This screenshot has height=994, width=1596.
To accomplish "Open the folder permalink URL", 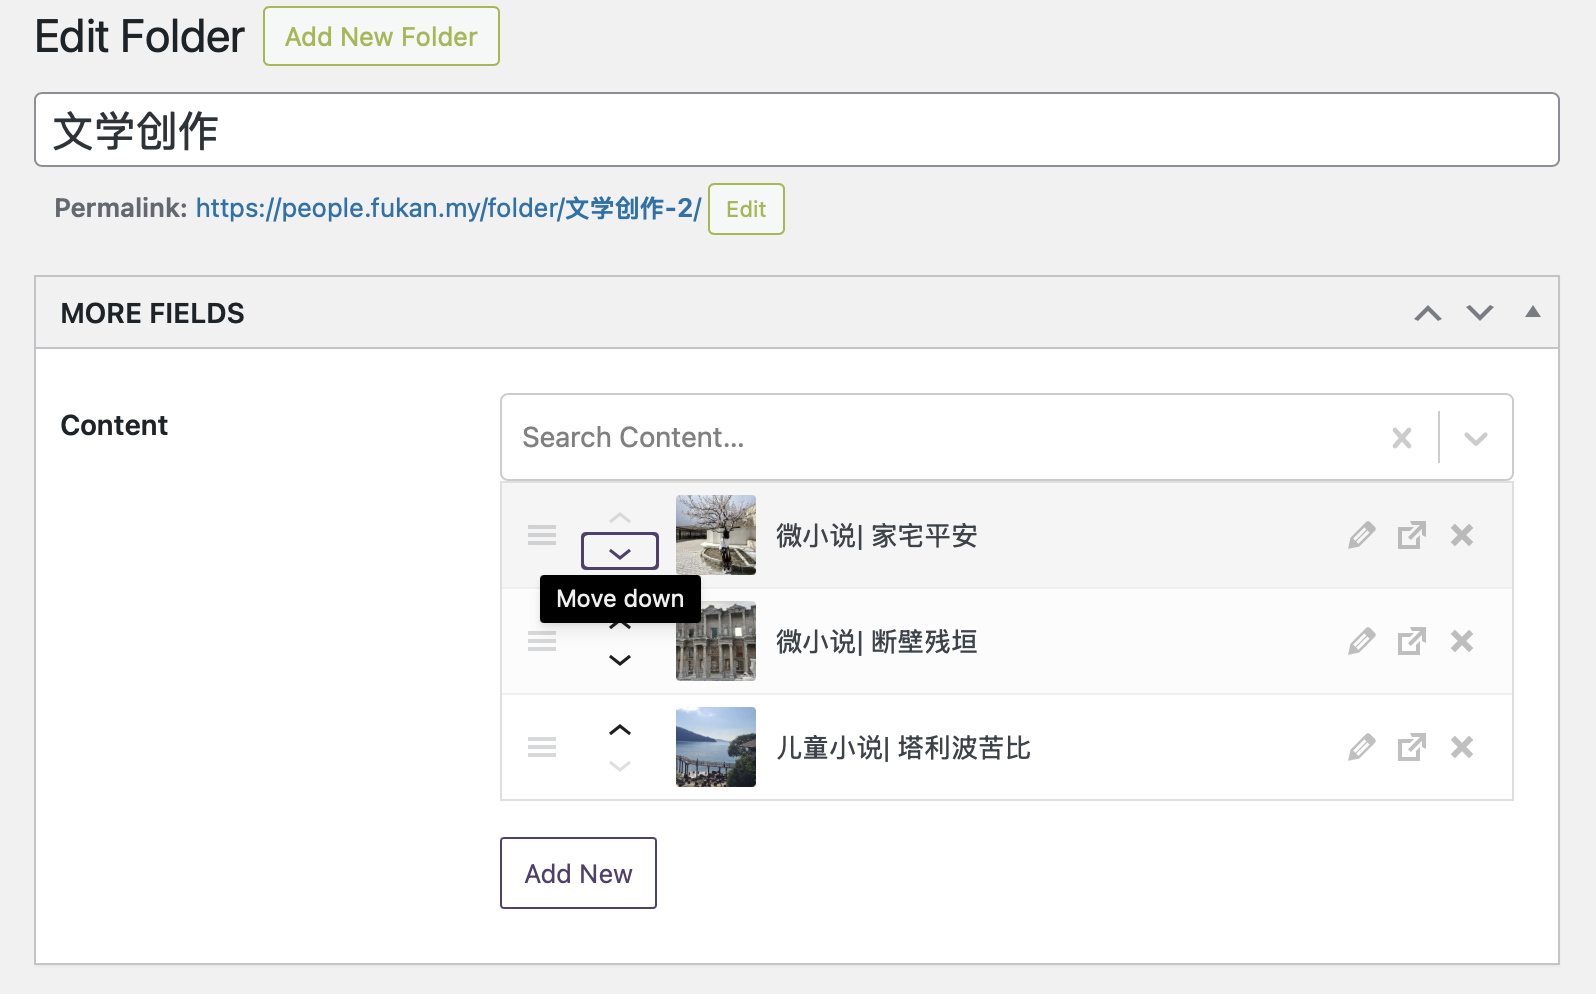I will (x=447, y=208).
